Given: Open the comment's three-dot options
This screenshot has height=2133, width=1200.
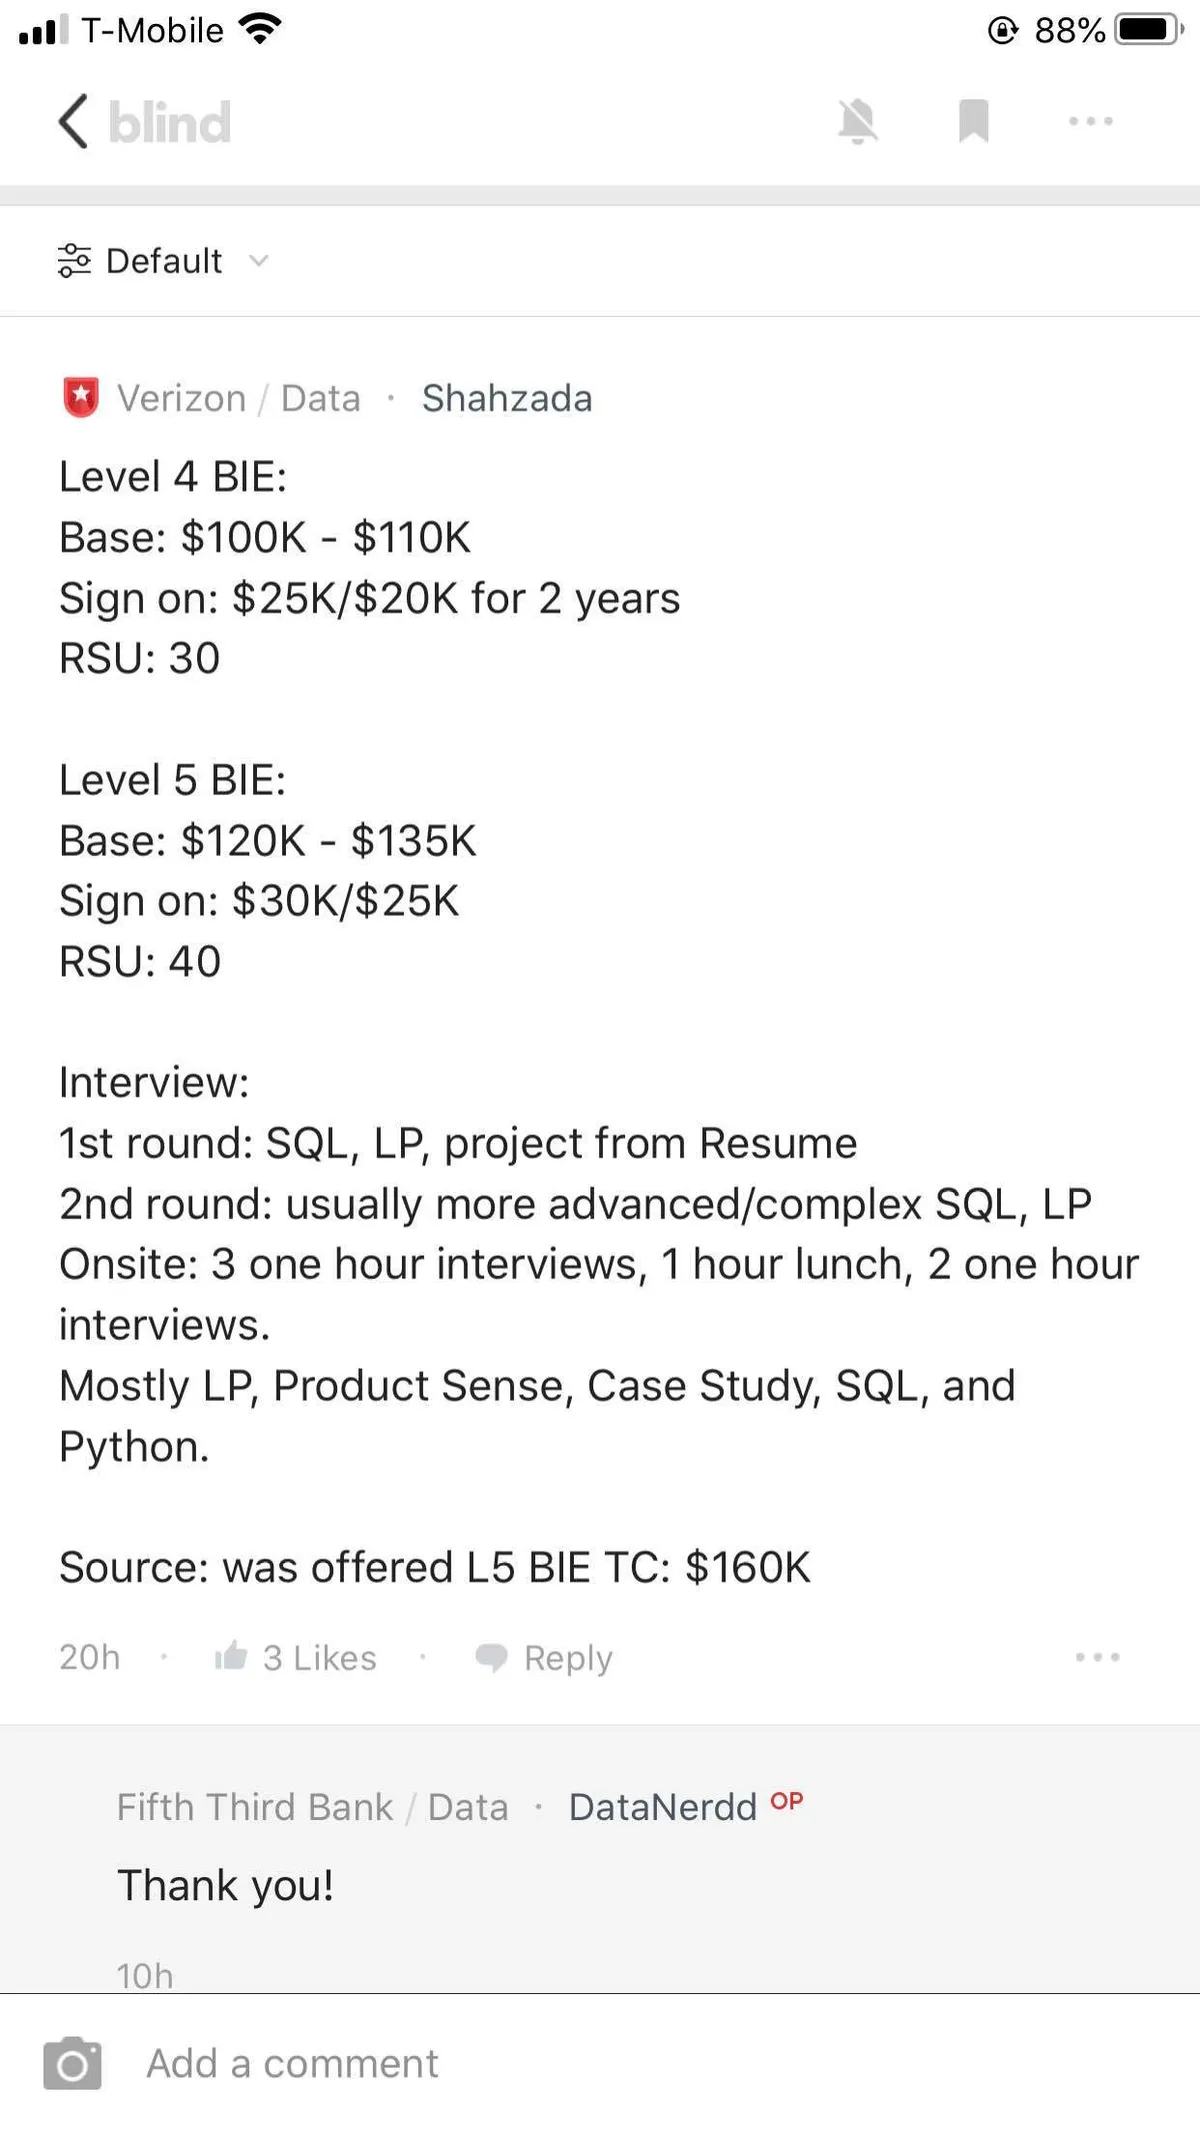Looking at the screenshot, I should tap(1097, 1657).
